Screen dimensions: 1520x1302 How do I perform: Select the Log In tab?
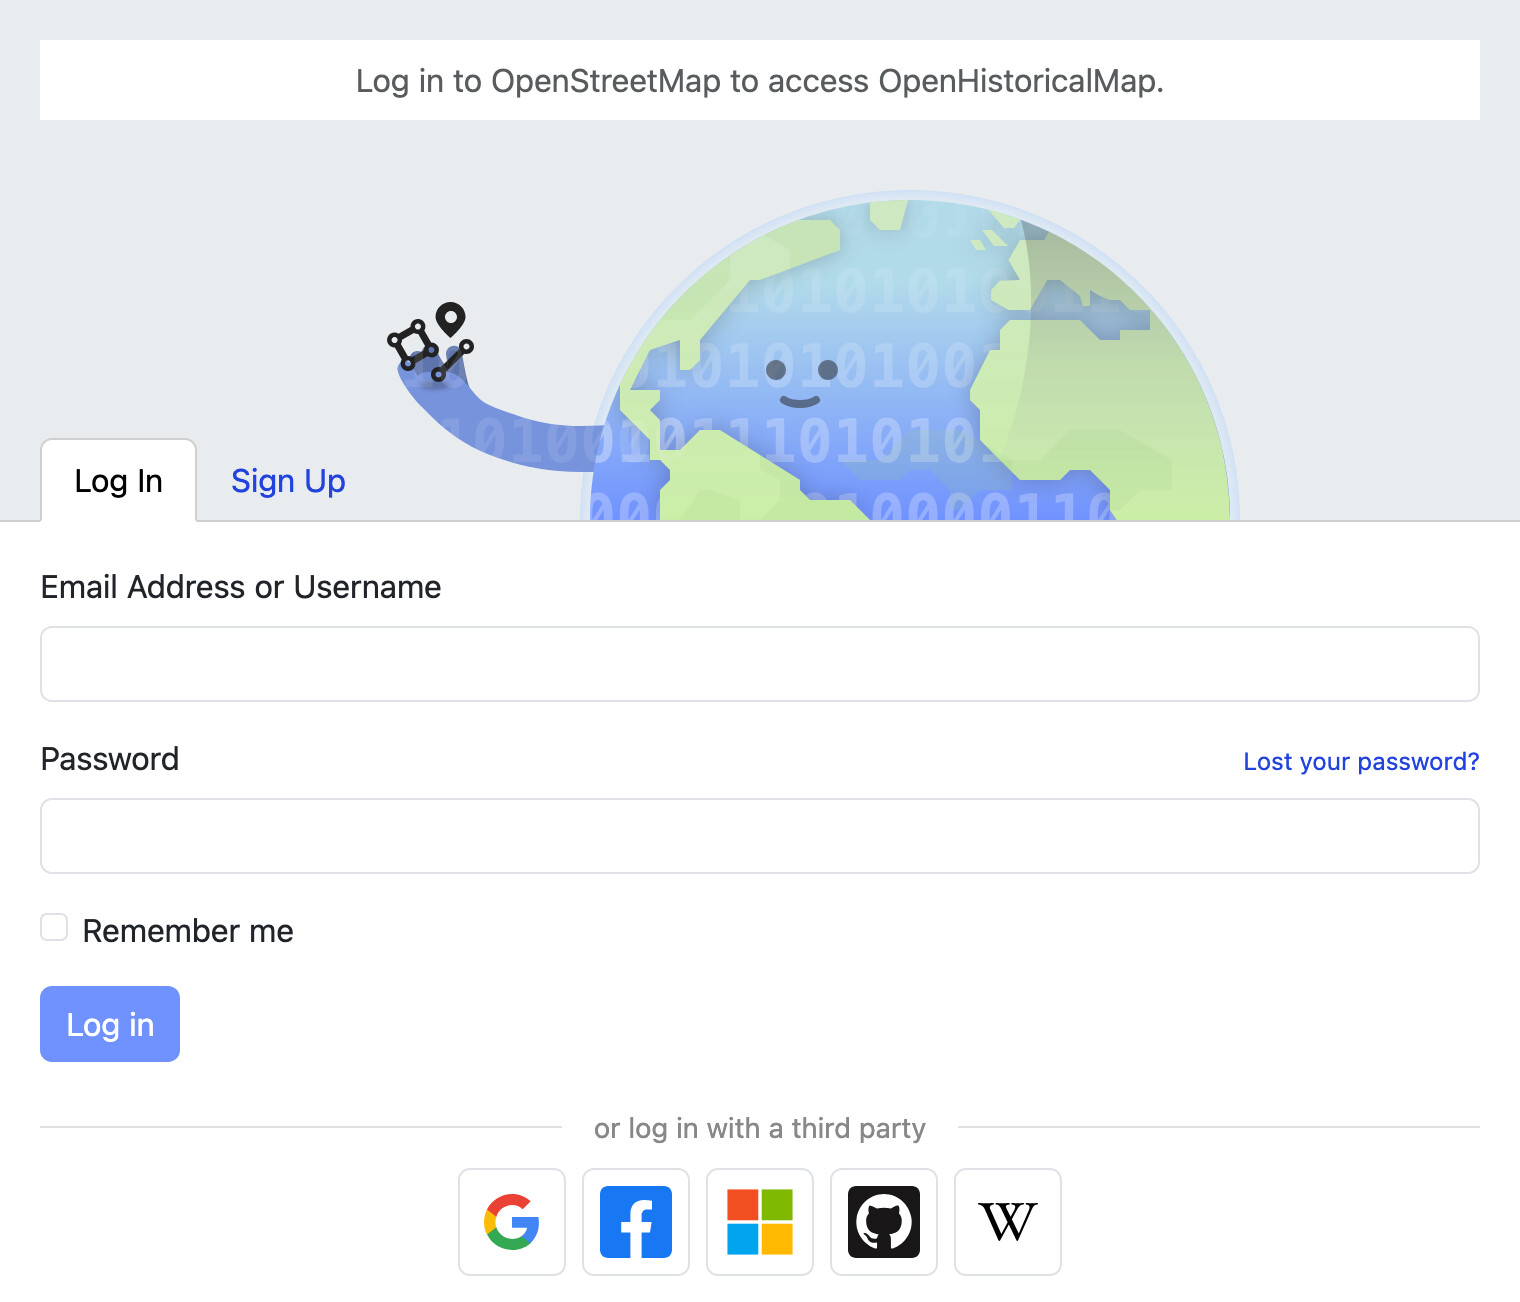pos(118,481)
